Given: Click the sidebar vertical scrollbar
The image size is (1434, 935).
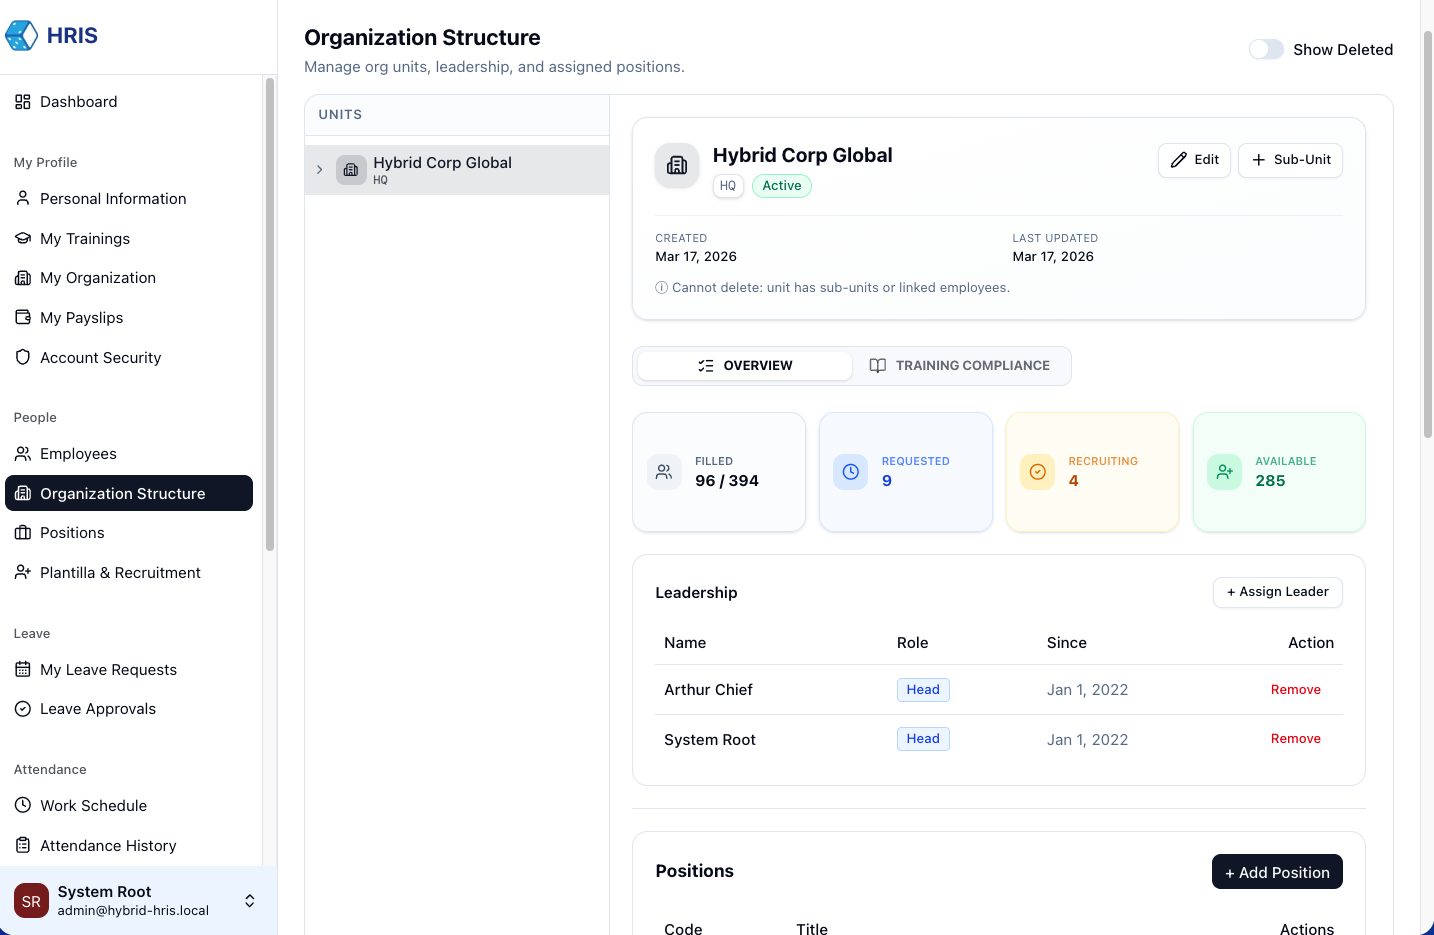Looking at the screenshot, I should [x=269, y=315].
